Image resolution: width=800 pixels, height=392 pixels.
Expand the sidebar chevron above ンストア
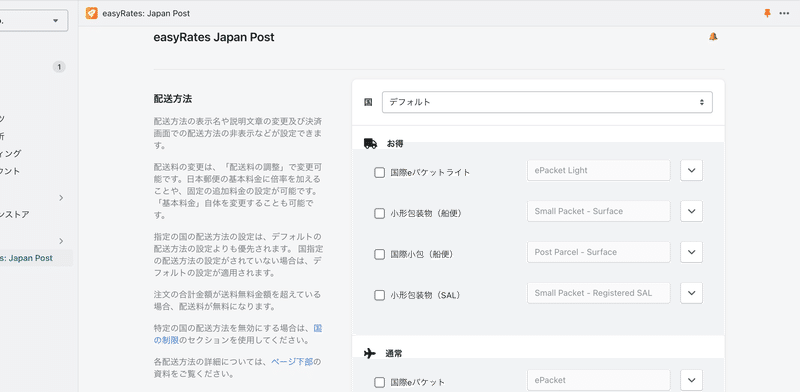(x=61, y=198)
